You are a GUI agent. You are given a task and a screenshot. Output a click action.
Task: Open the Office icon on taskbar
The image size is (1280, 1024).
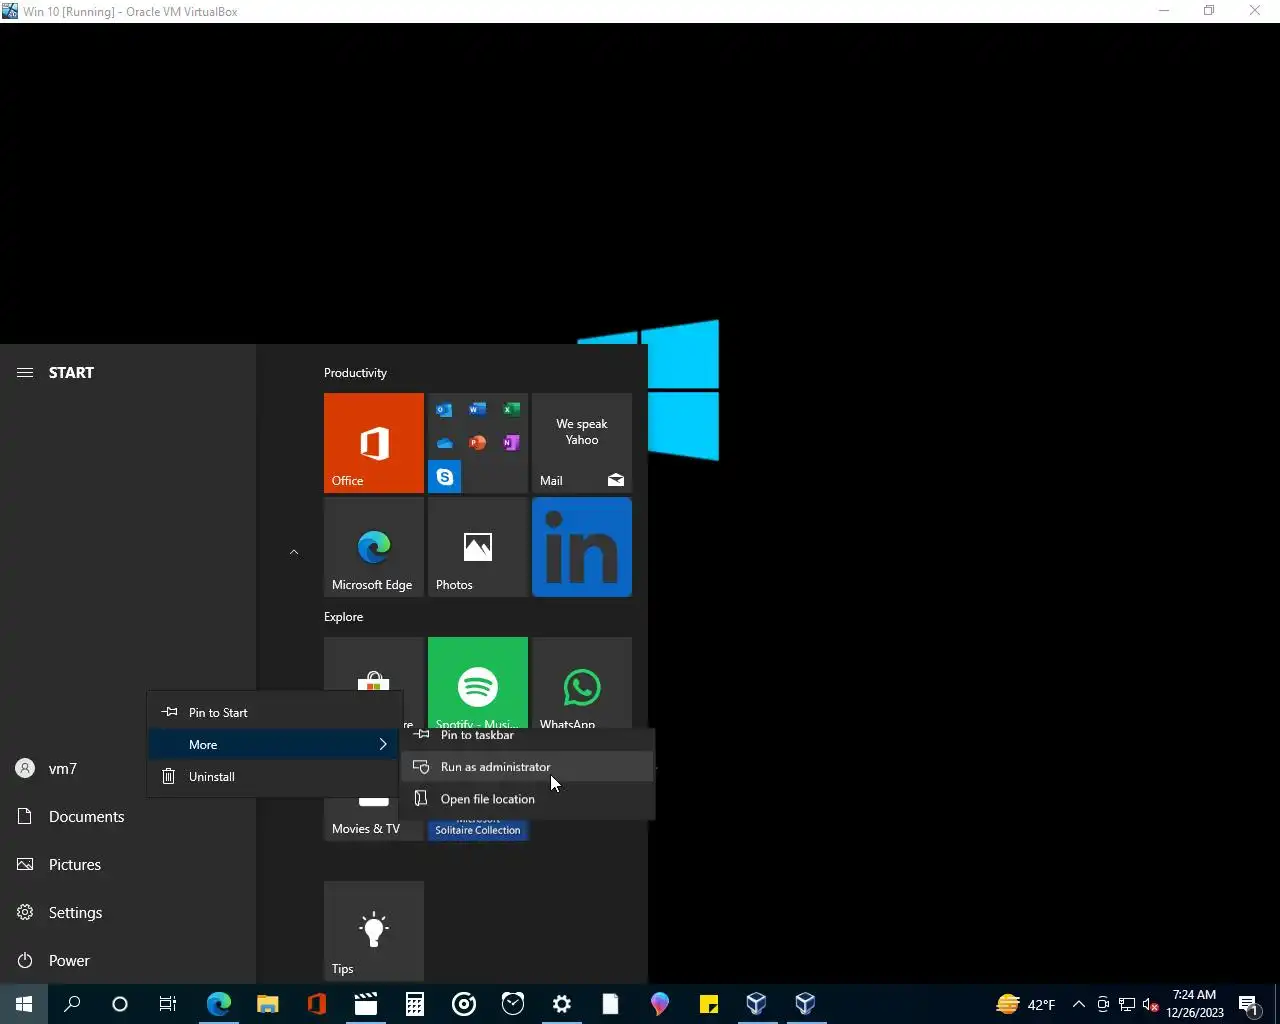click(x=317, y=1004)
